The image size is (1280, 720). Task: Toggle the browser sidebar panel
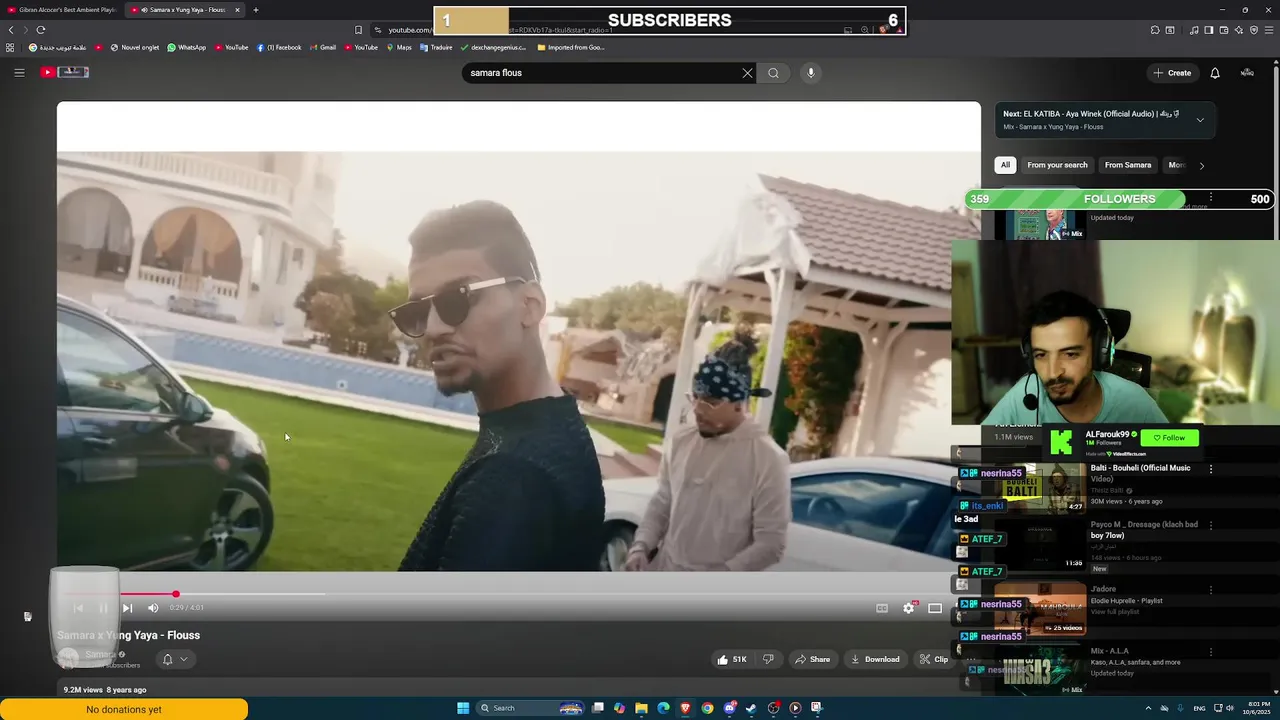tap(1209, 30)
